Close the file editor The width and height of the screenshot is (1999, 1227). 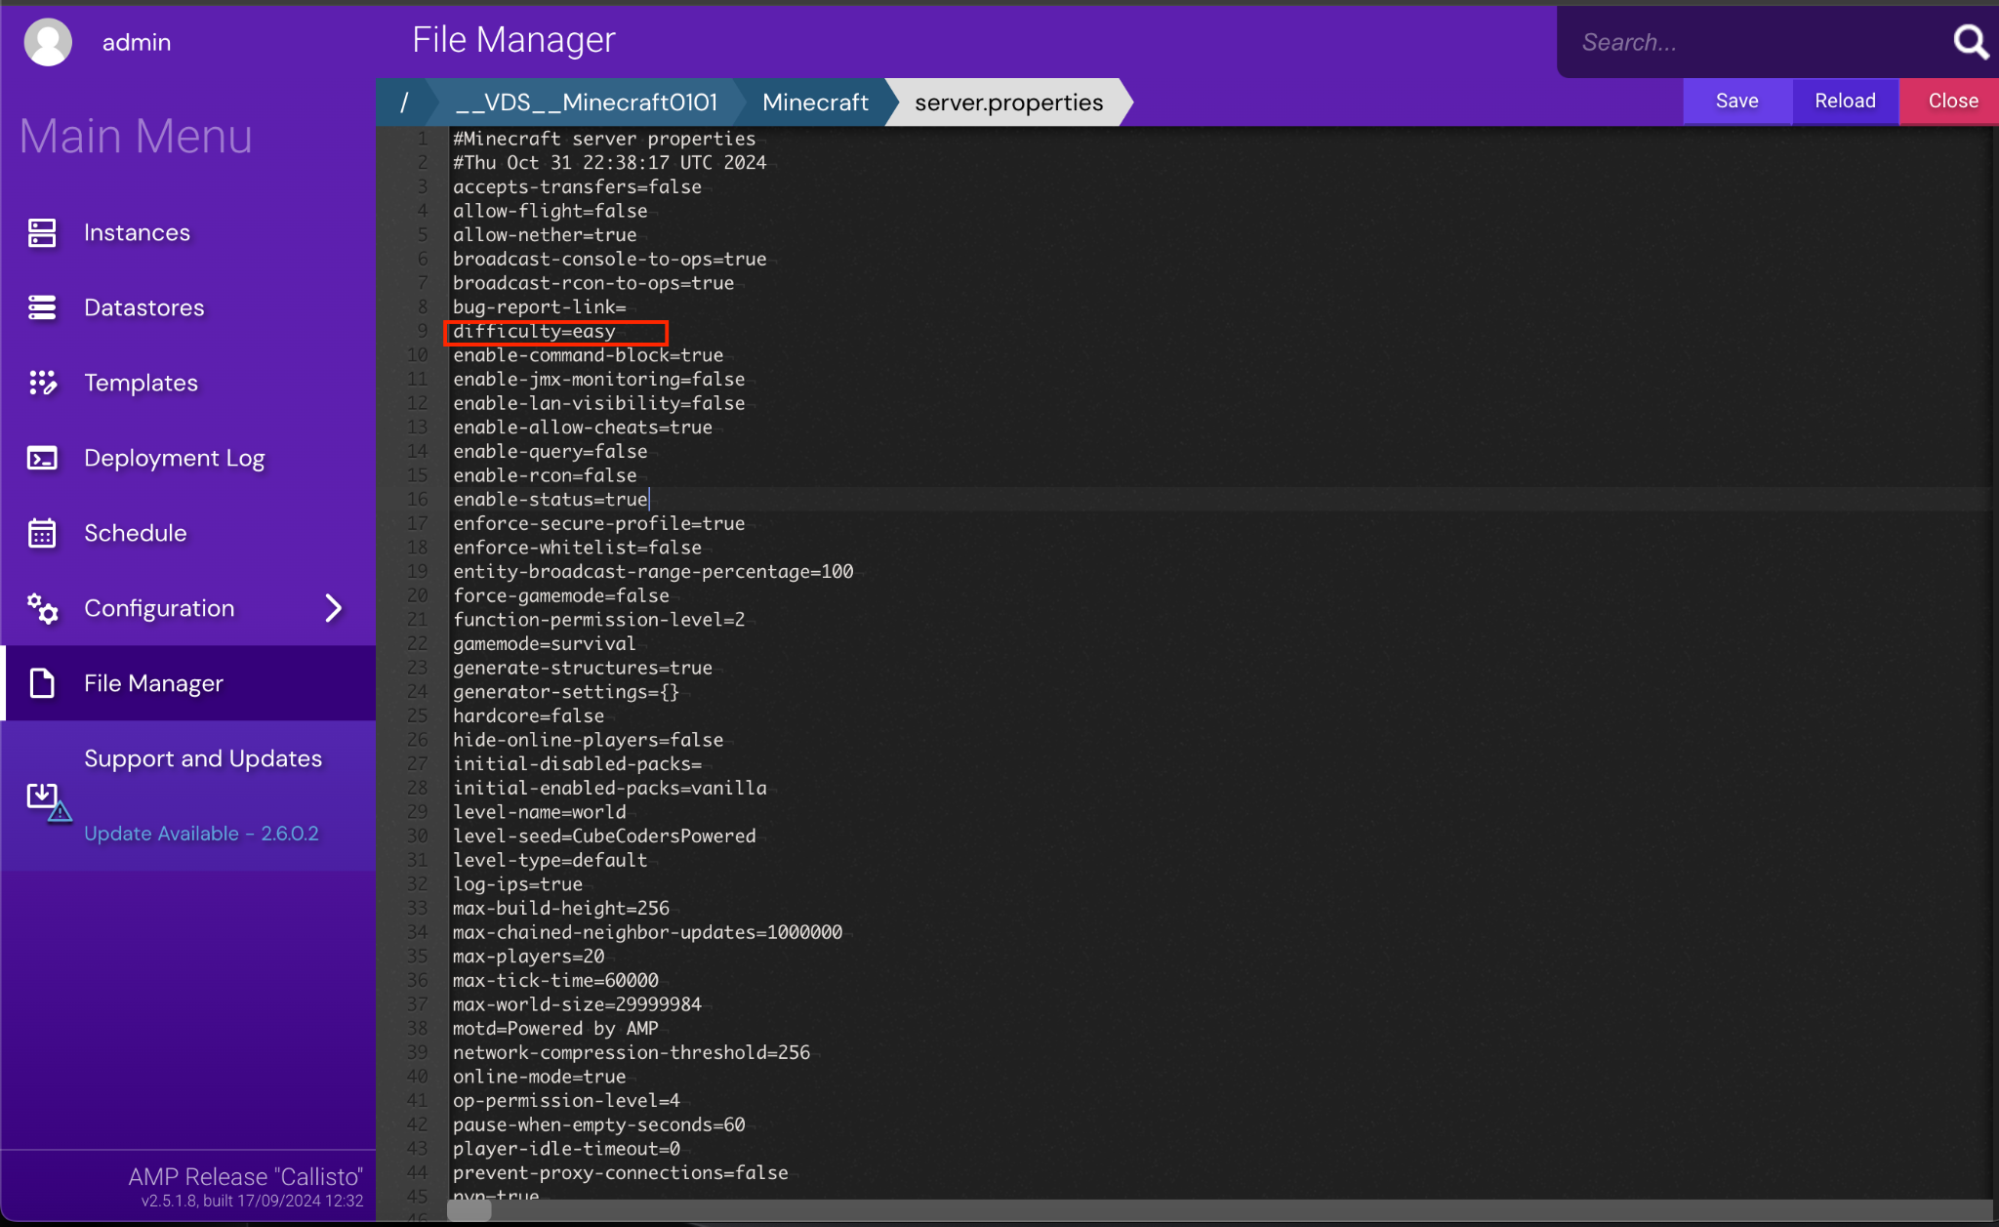[1952, 100]
